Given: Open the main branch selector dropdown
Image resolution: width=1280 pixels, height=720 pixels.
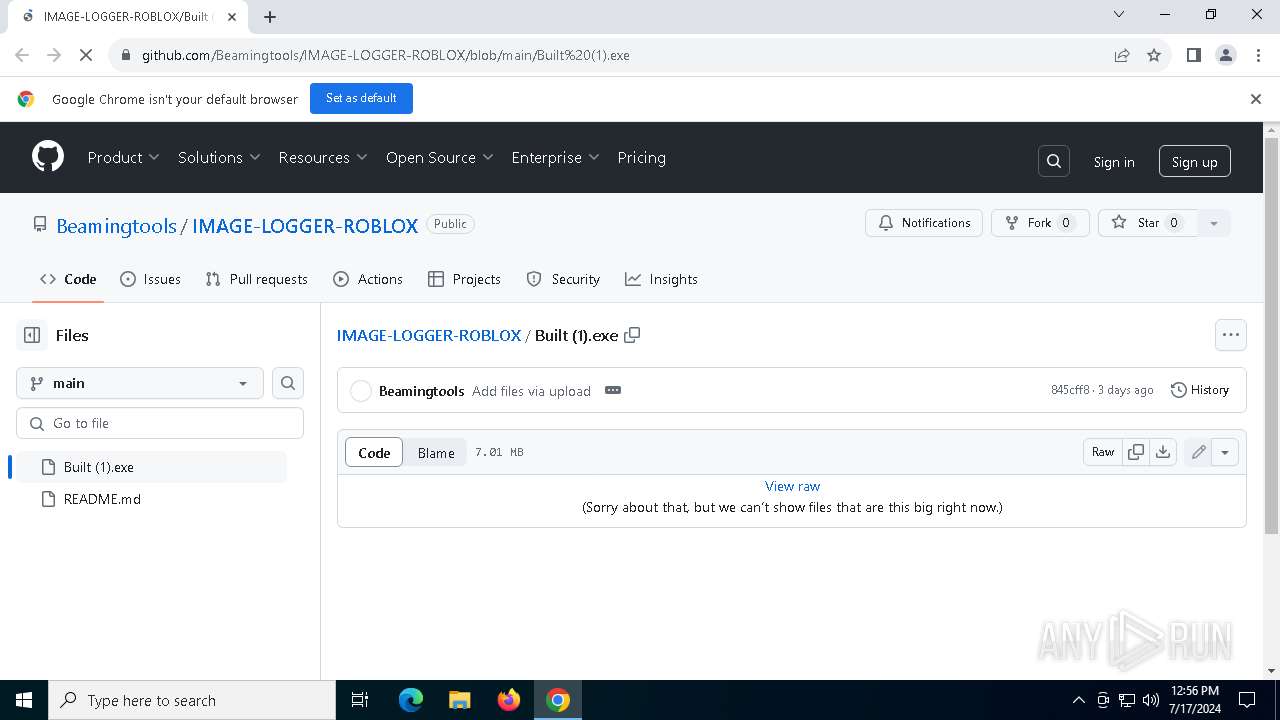Looking at the screenshot, I should 140,383.
